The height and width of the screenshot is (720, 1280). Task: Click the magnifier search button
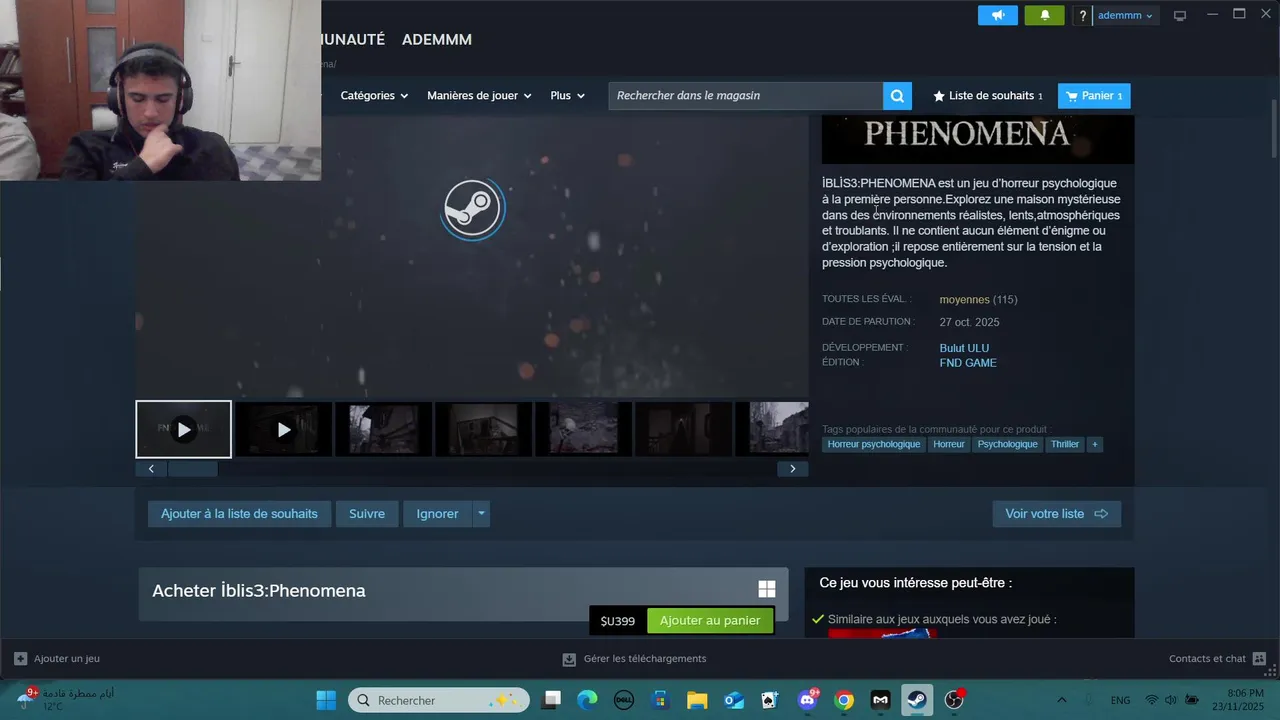point(897,96)
